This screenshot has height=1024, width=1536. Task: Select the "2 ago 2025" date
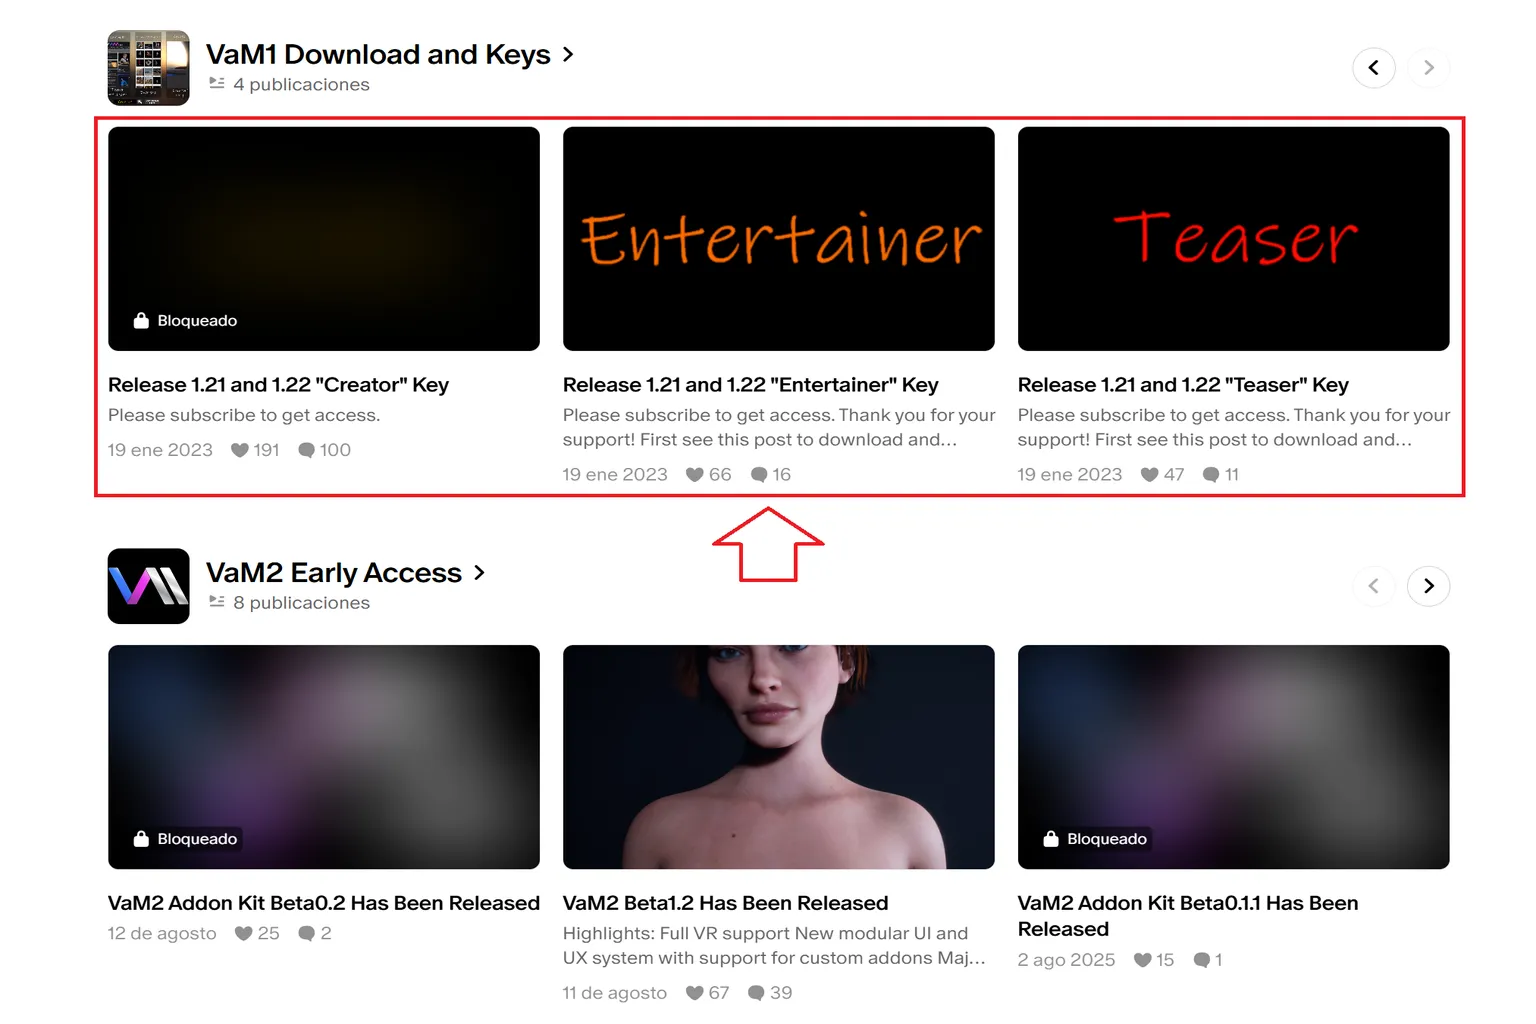pos(1066,960)
